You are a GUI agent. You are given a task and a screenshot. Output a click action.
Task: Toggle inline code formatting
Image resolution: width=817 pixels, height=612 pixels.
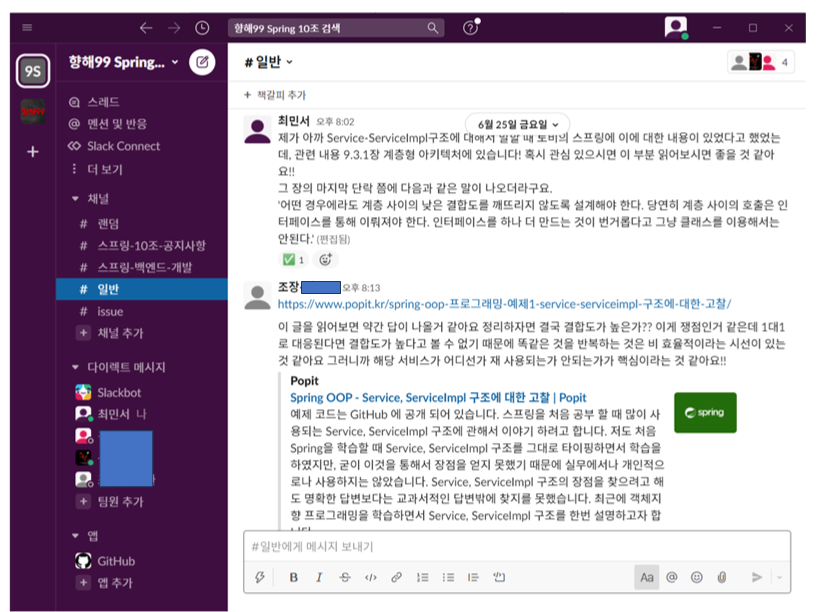(370, 577)
